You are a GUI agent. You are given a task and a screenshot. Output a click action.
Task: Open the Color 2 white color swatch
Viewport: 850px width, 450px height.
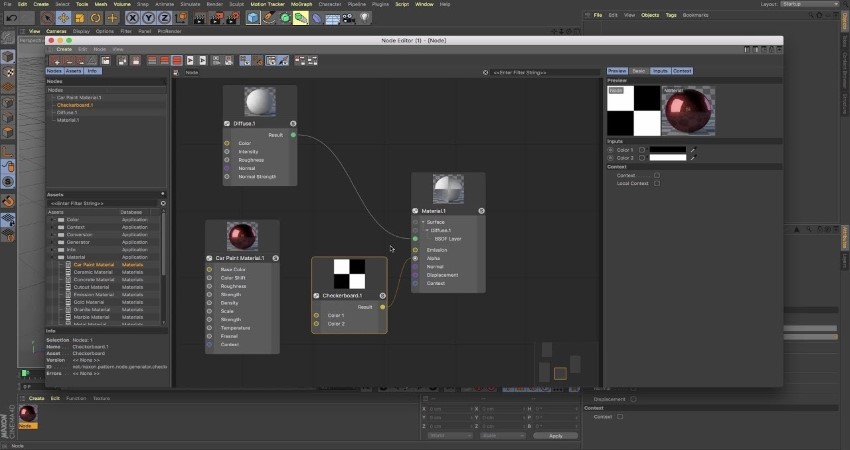tap(668, 158)
